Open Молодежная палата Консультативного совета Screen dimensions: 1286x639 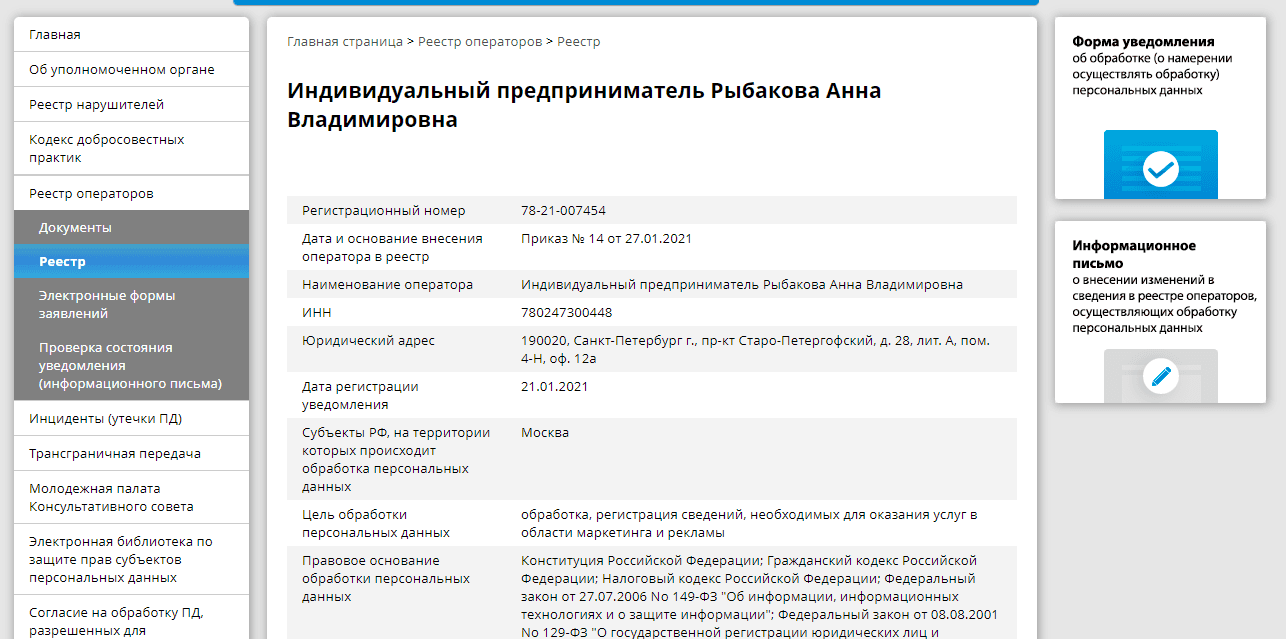point(111,497)
